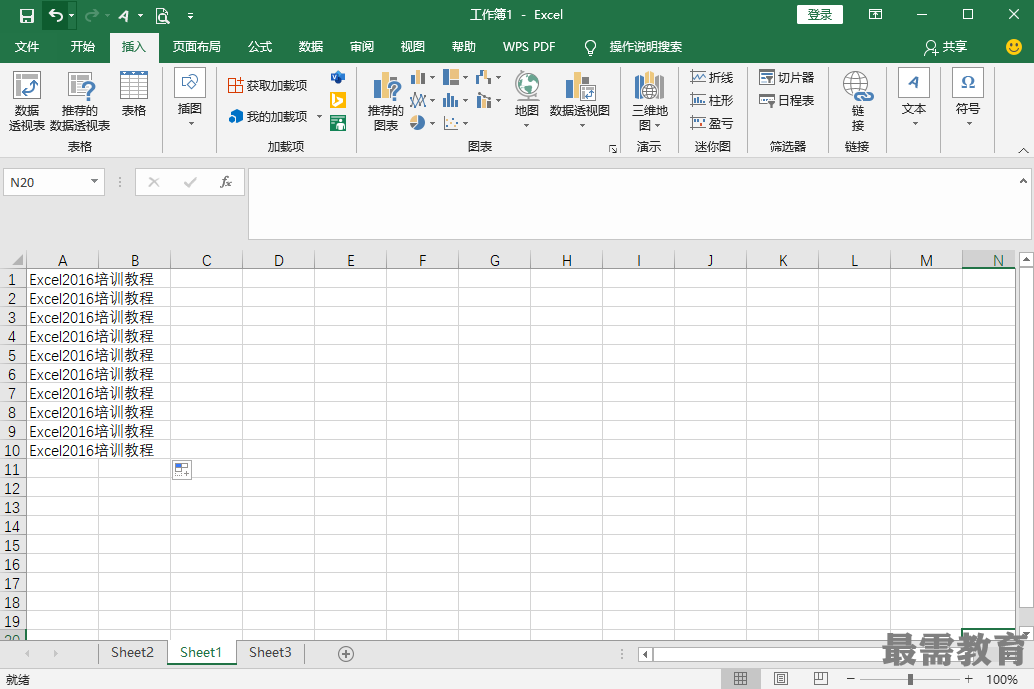The width and height of the screenshot is (1034, 689).
Task: Click the Save icon in quick access toolbar
Action: click(26, 15)
